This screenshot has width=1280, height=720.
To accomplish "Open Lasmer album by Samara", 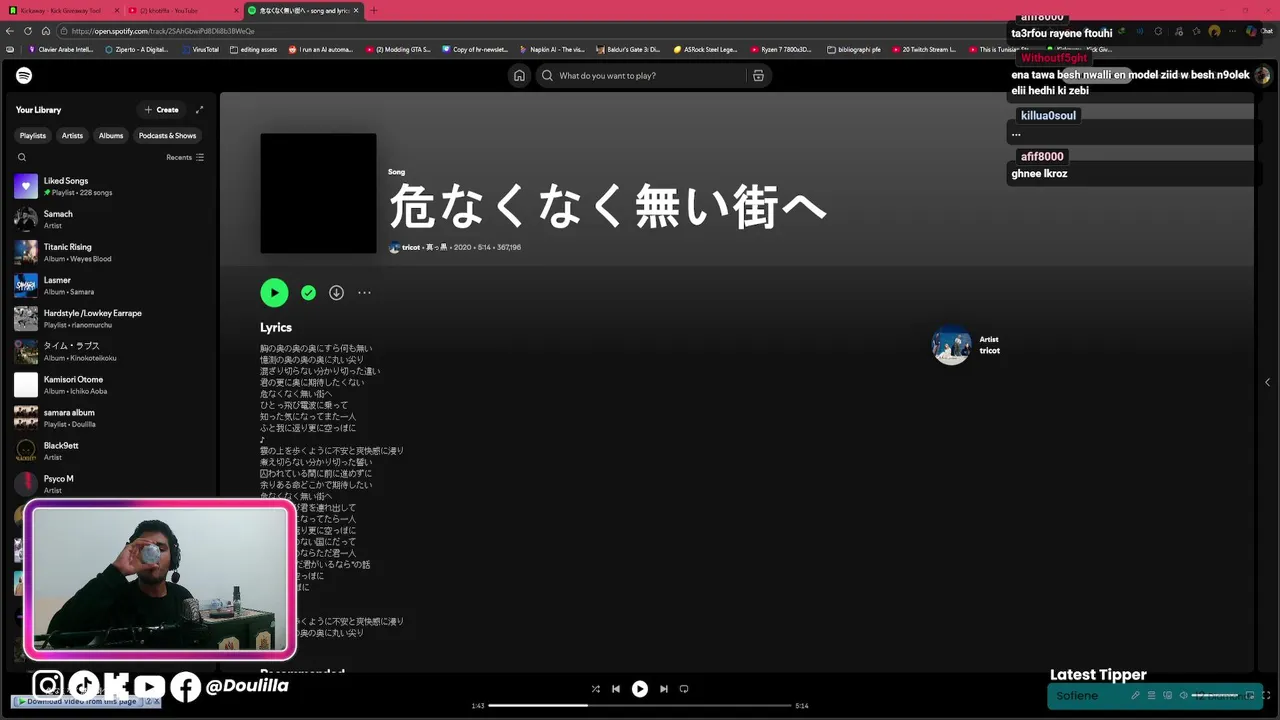I will [x=110, y=285].
